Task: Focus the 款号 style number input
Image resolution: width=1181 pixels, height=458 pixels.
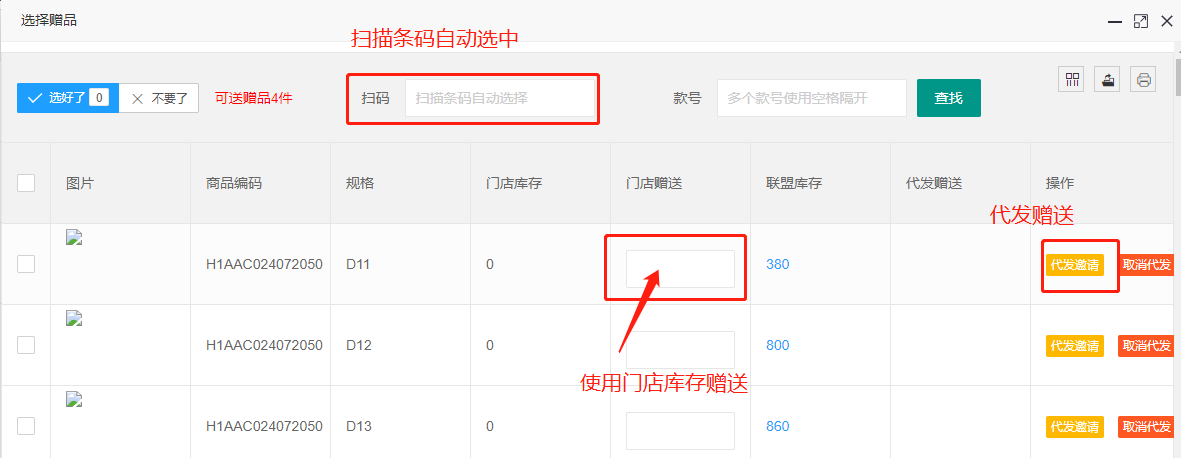Action: pyautogui.click(x=812, y=98)
